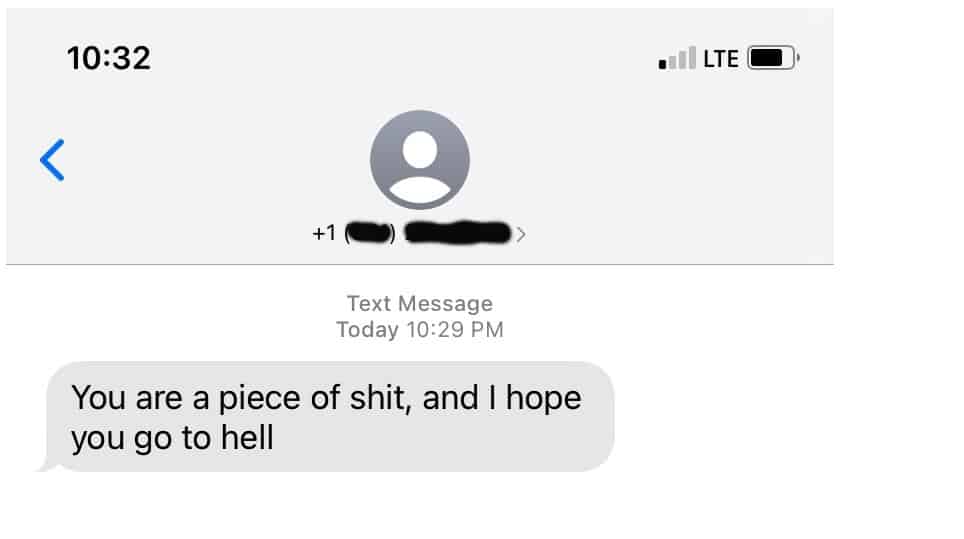Click the LTE network indicator
This screenshot has height=539, width=964.
tap(720, 58)
